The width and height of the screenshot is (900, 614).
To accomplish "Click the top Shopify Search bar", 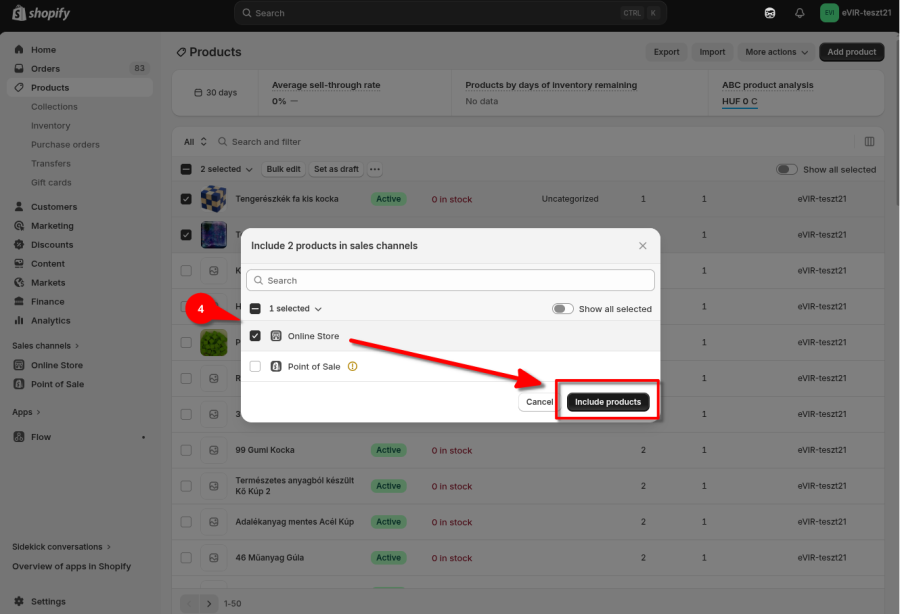I will pos(451,13).
